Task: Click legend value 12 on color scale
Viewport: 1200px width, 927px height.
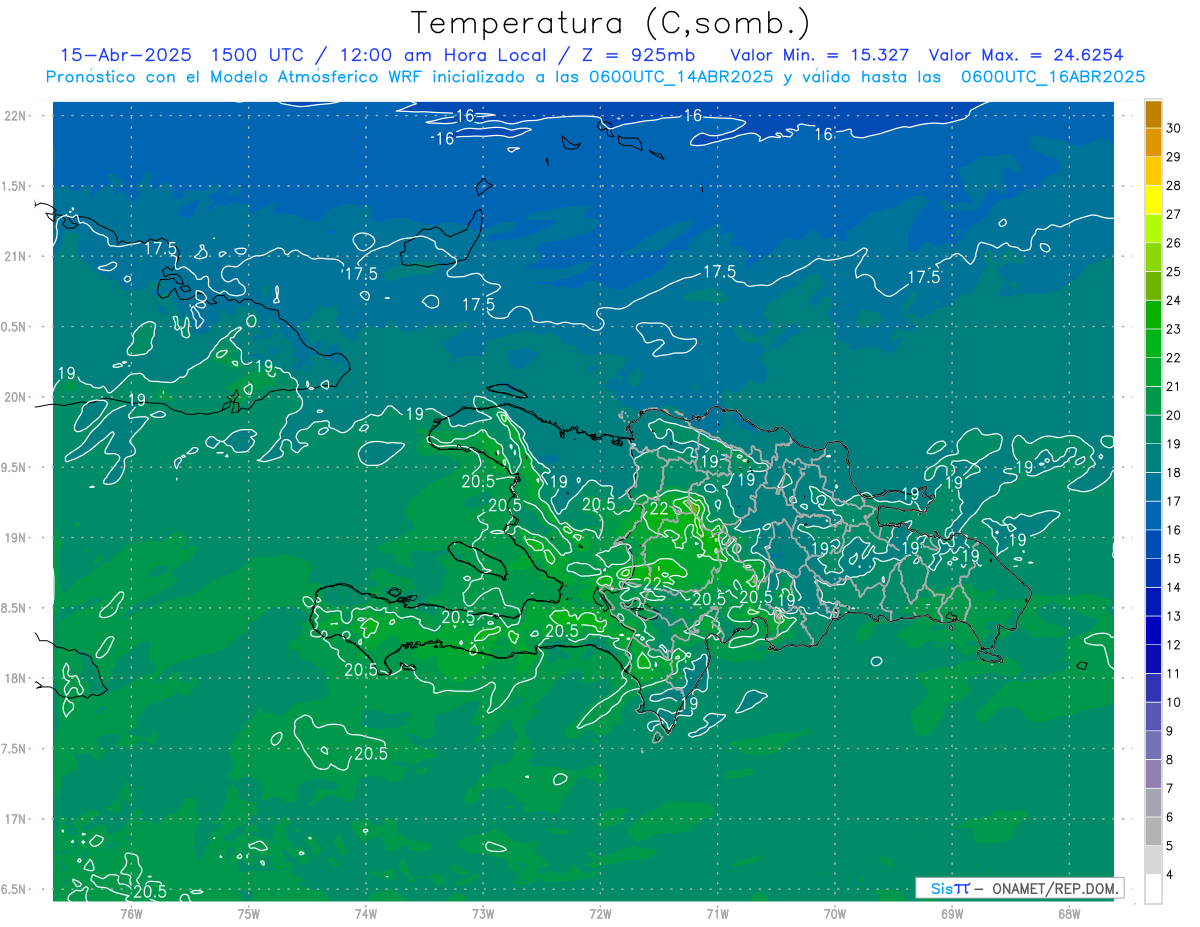Action: tap(1174, 645)
